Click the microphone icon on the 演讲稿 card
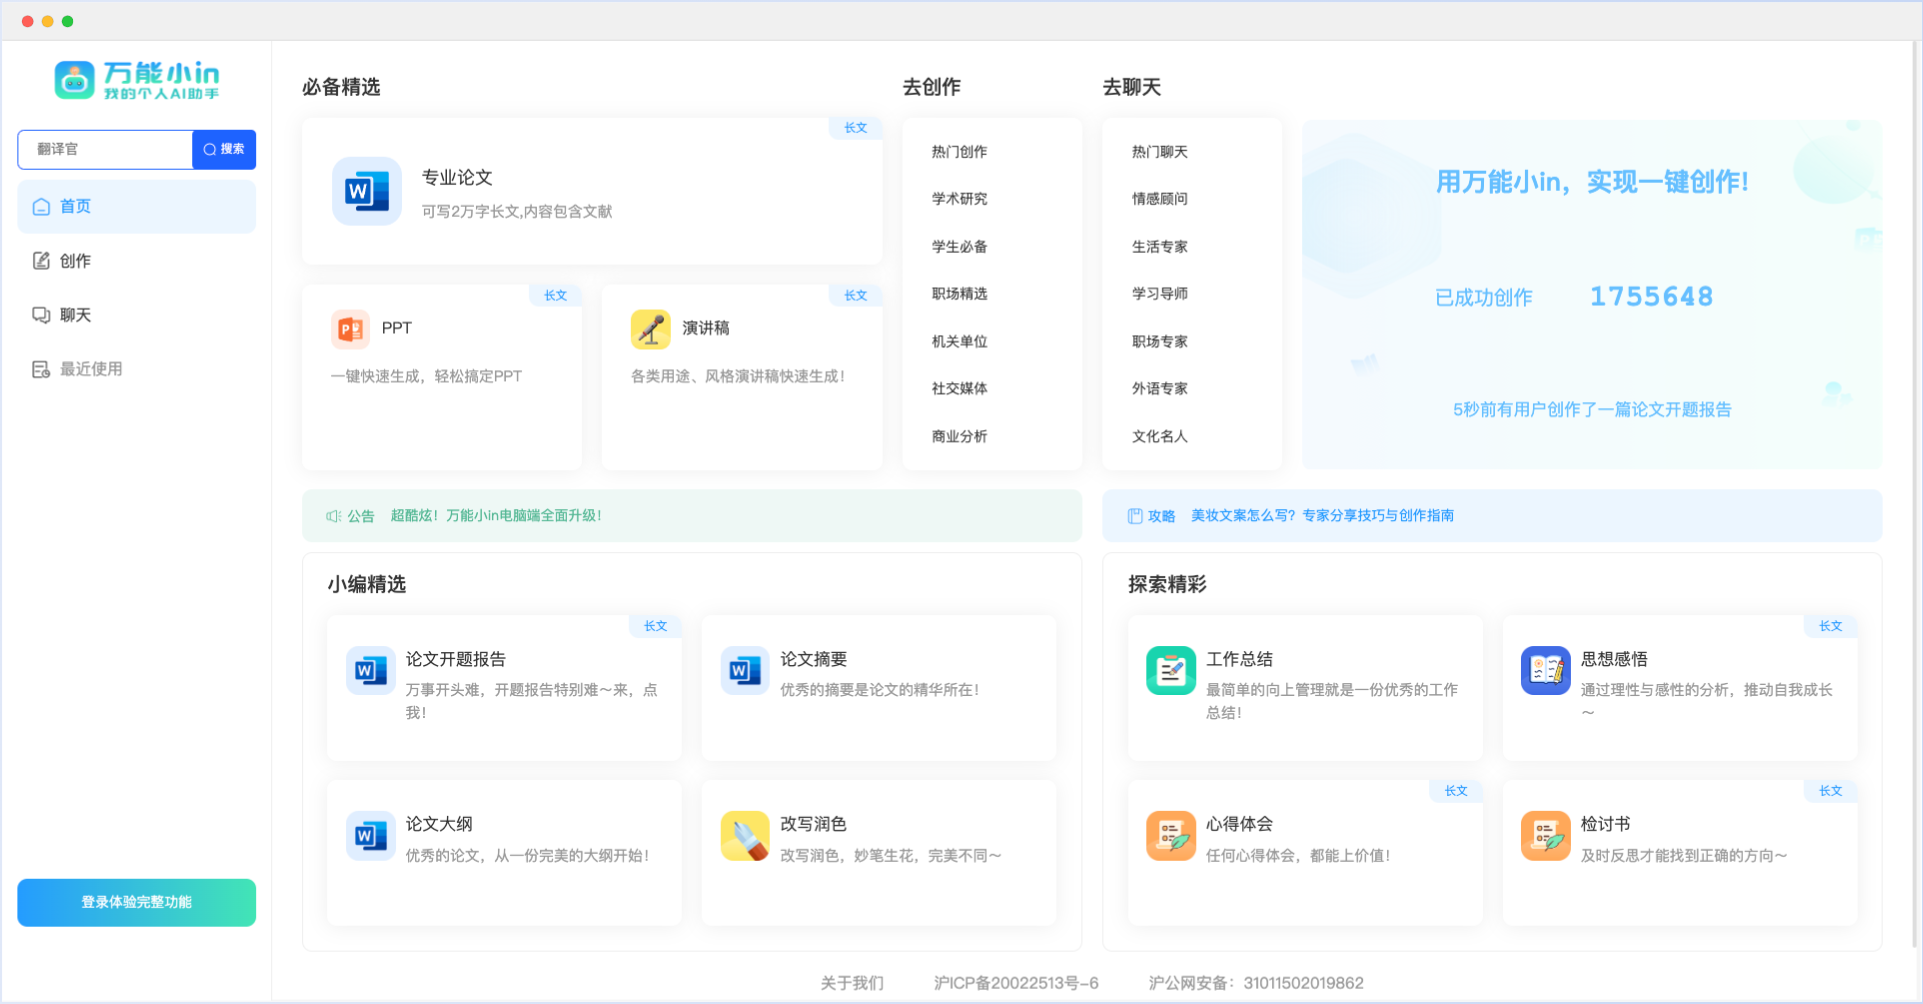 pyautogui.click(x=650, y=328)
